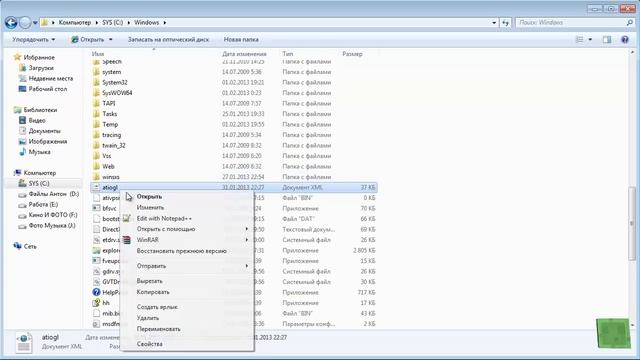The image size is (640, 360).
Task: Open the Музыка library
Action: tap(35, 152)
